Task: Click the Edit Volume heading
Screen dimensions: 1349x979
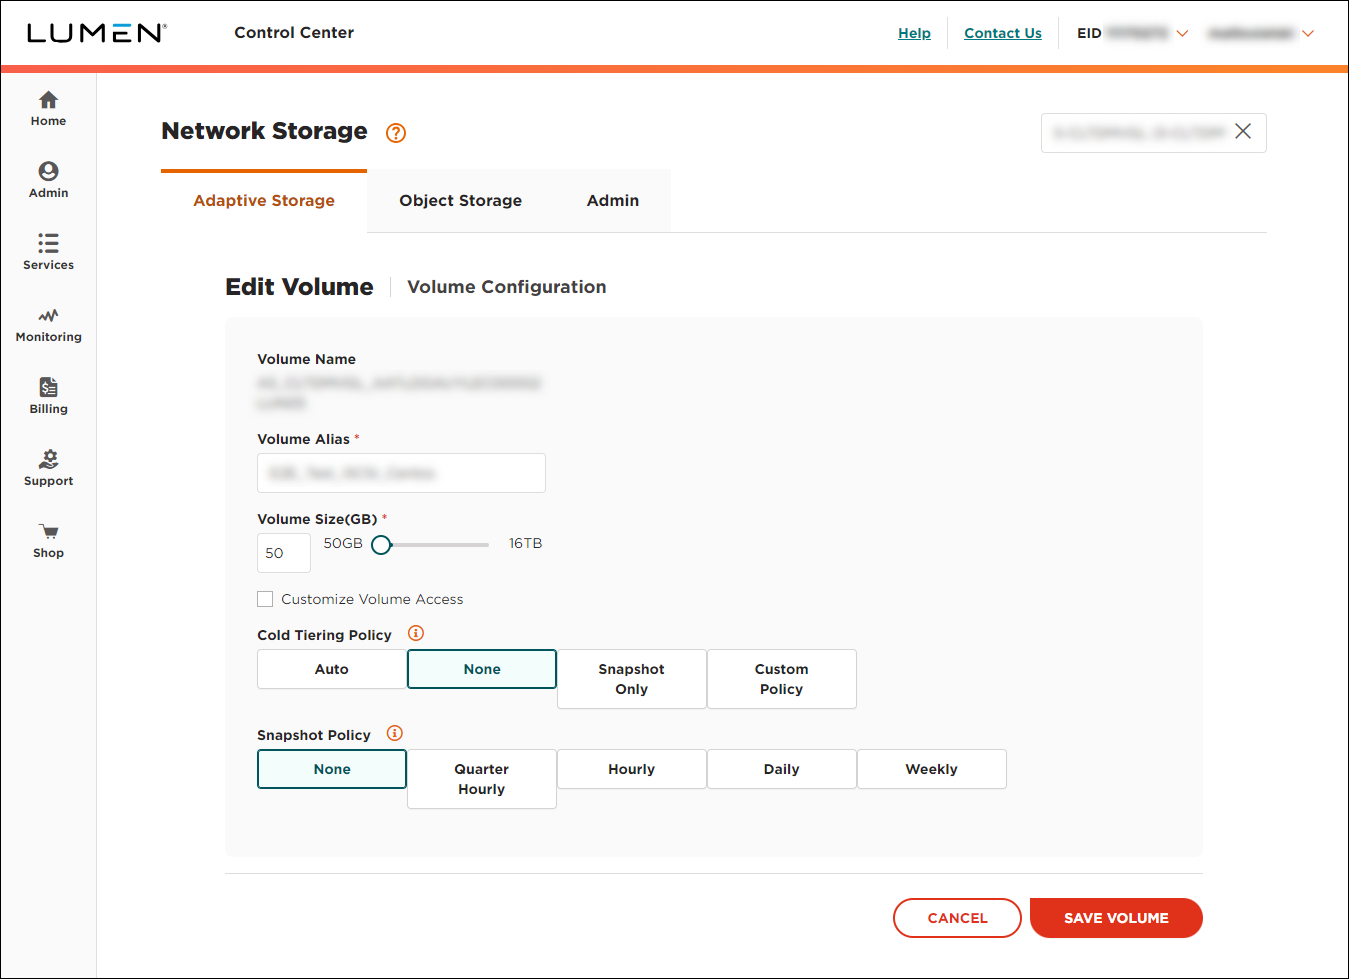Action: pos(299,287)
